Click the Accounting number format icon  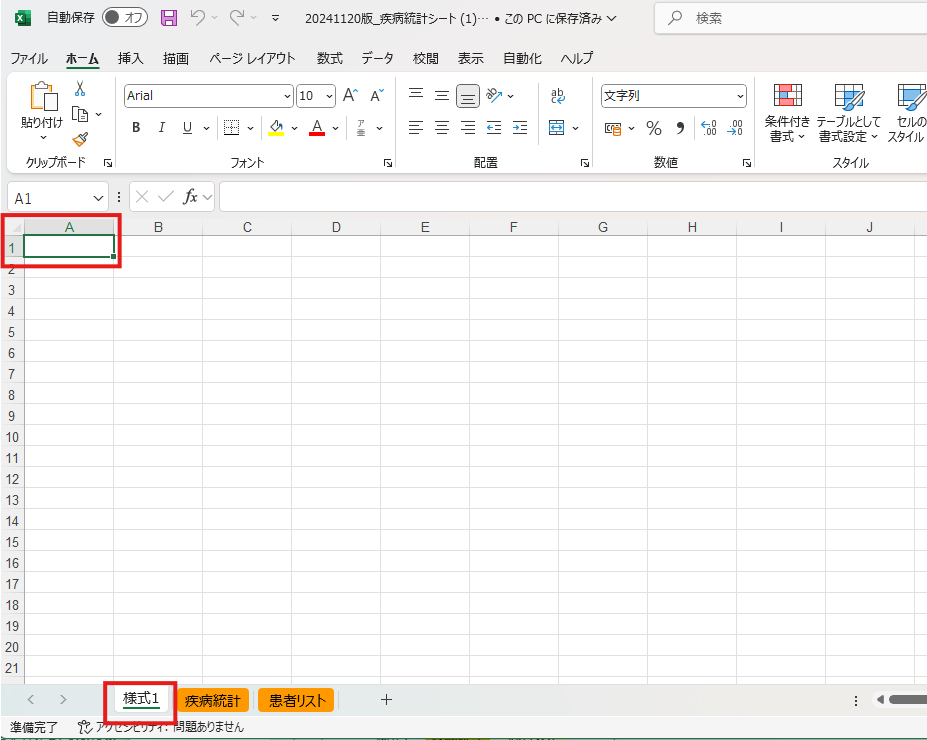coord(613,128)
